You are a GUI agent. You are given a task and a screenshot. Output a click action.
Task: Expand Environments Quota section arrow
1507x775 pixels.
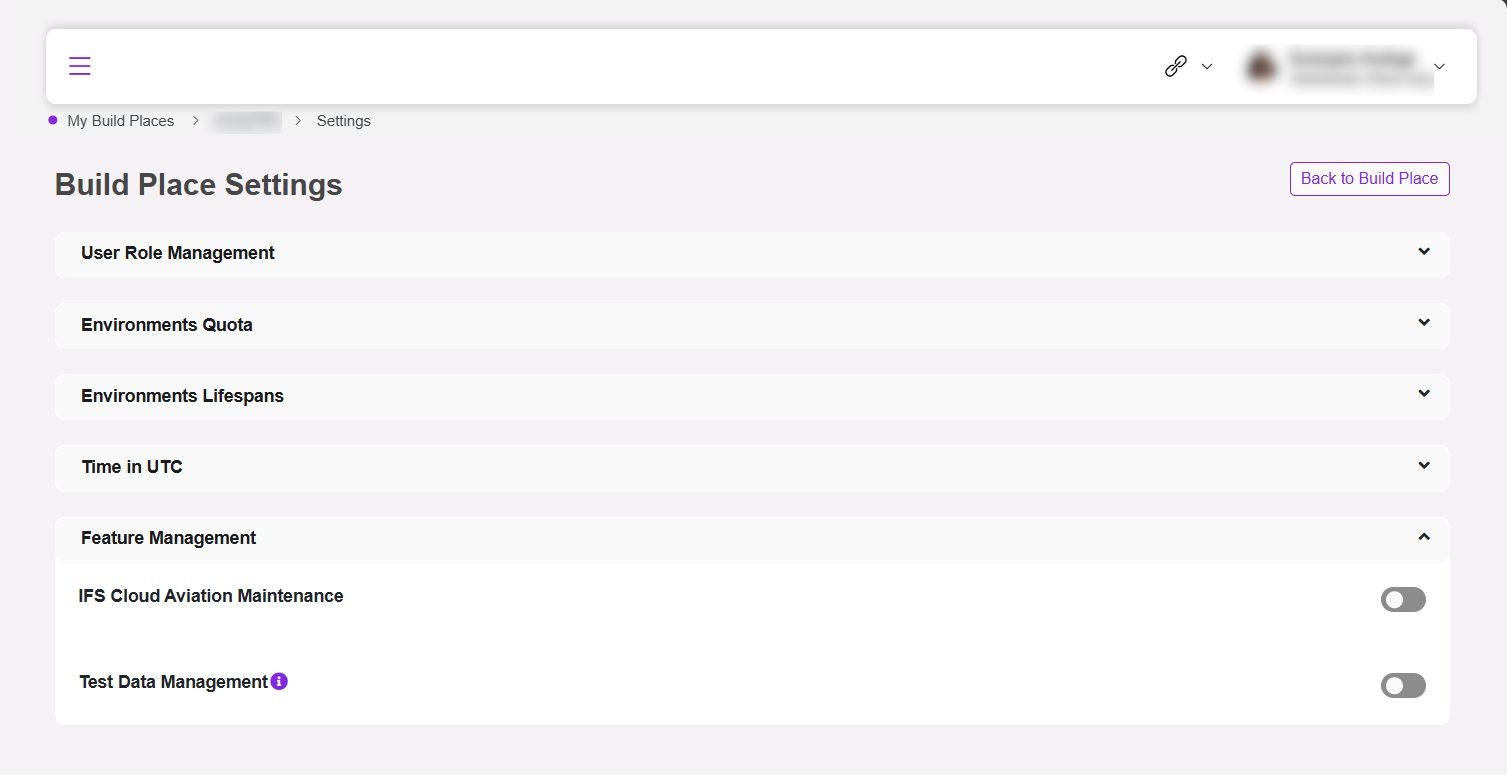[1424, 322]
